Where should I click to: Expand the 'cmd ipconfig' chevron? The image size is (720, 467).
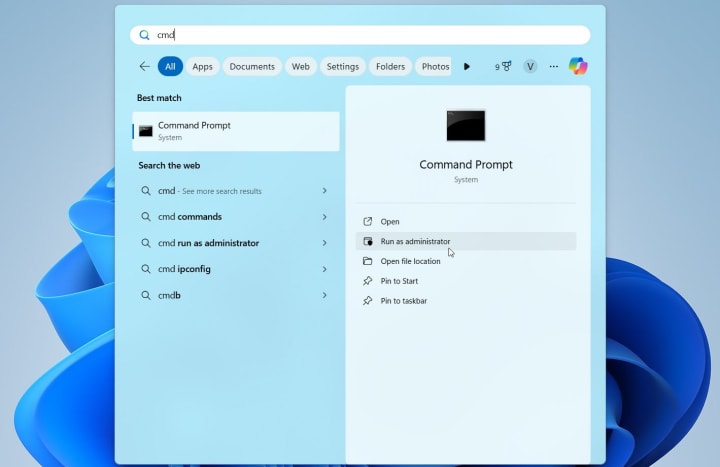(325, 269)
